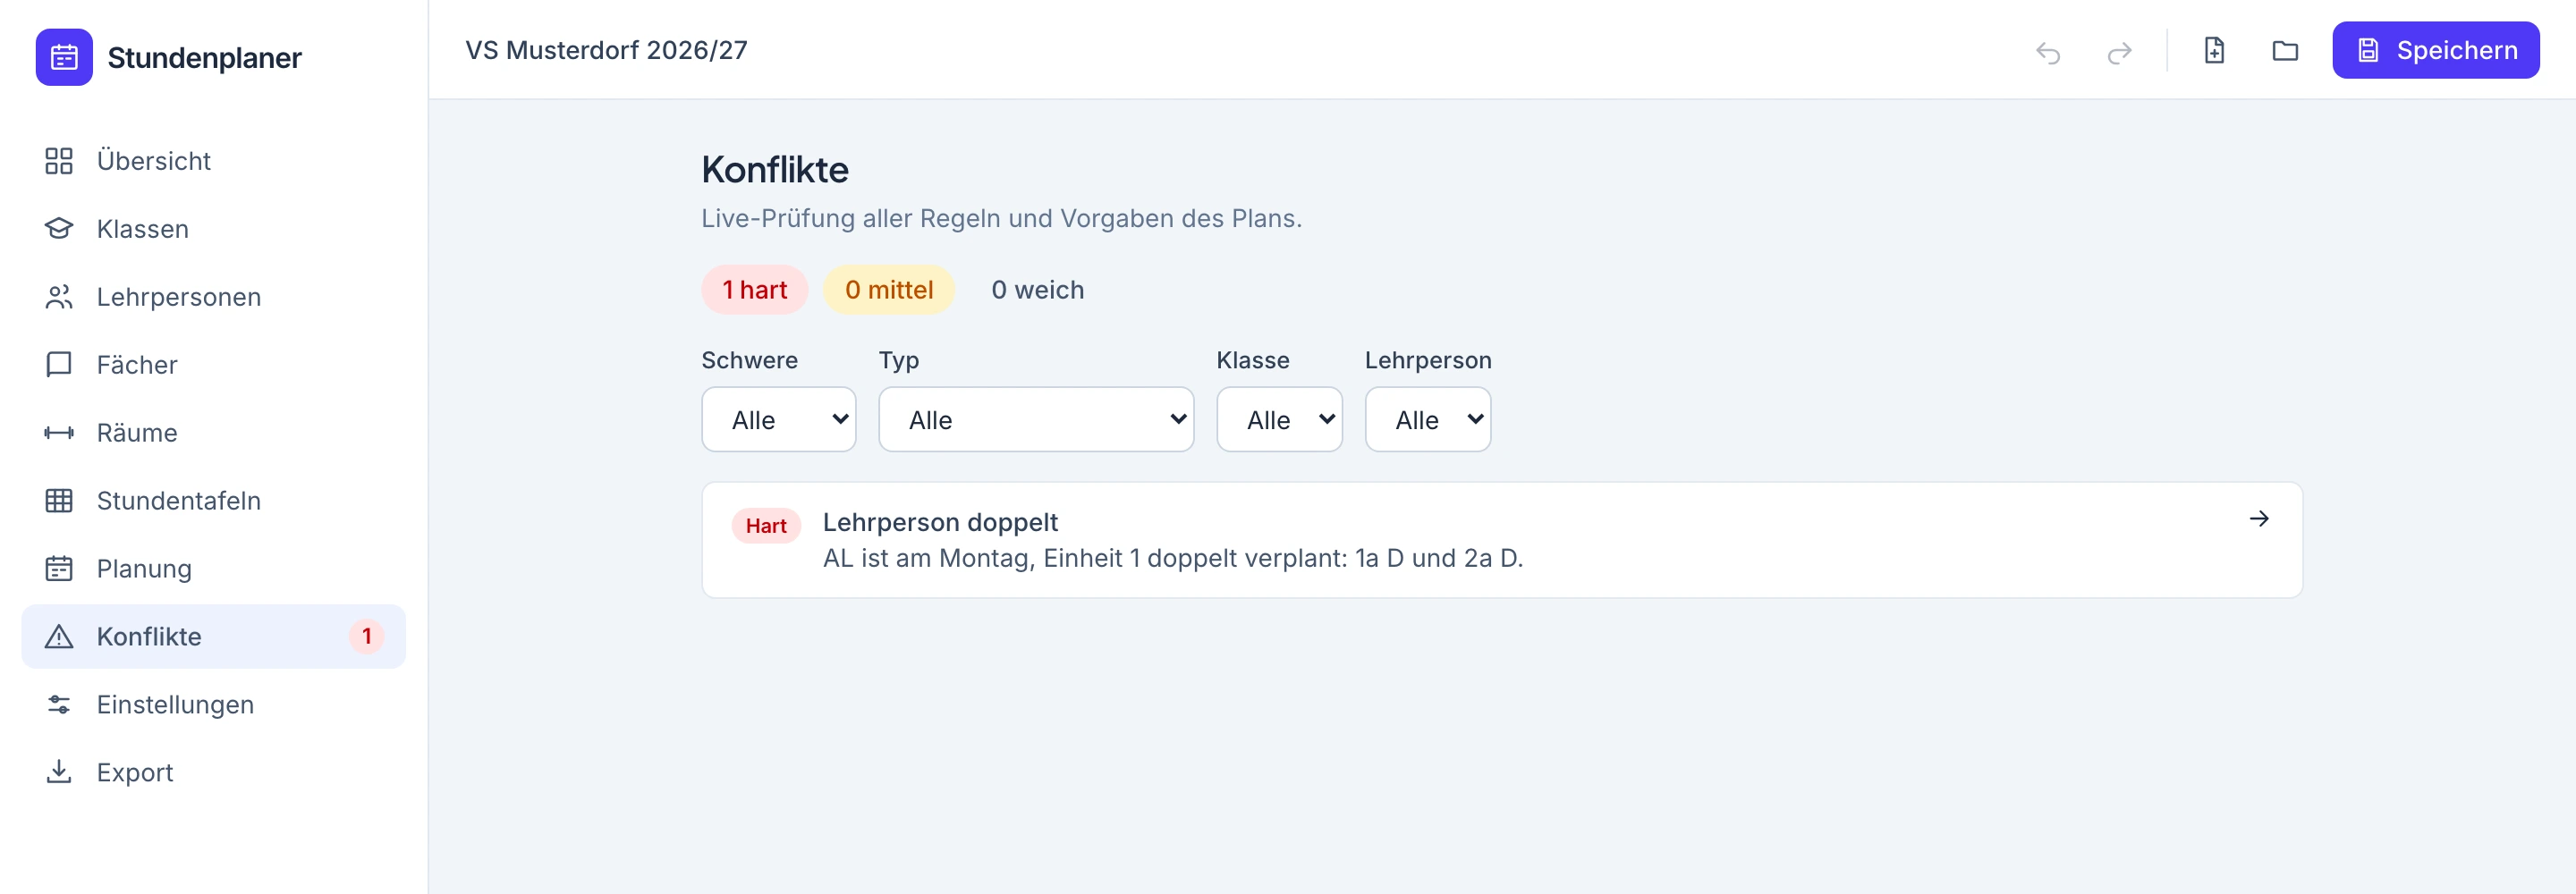Open the Lehrperson filter dropdown

(x=1427, y=420)
